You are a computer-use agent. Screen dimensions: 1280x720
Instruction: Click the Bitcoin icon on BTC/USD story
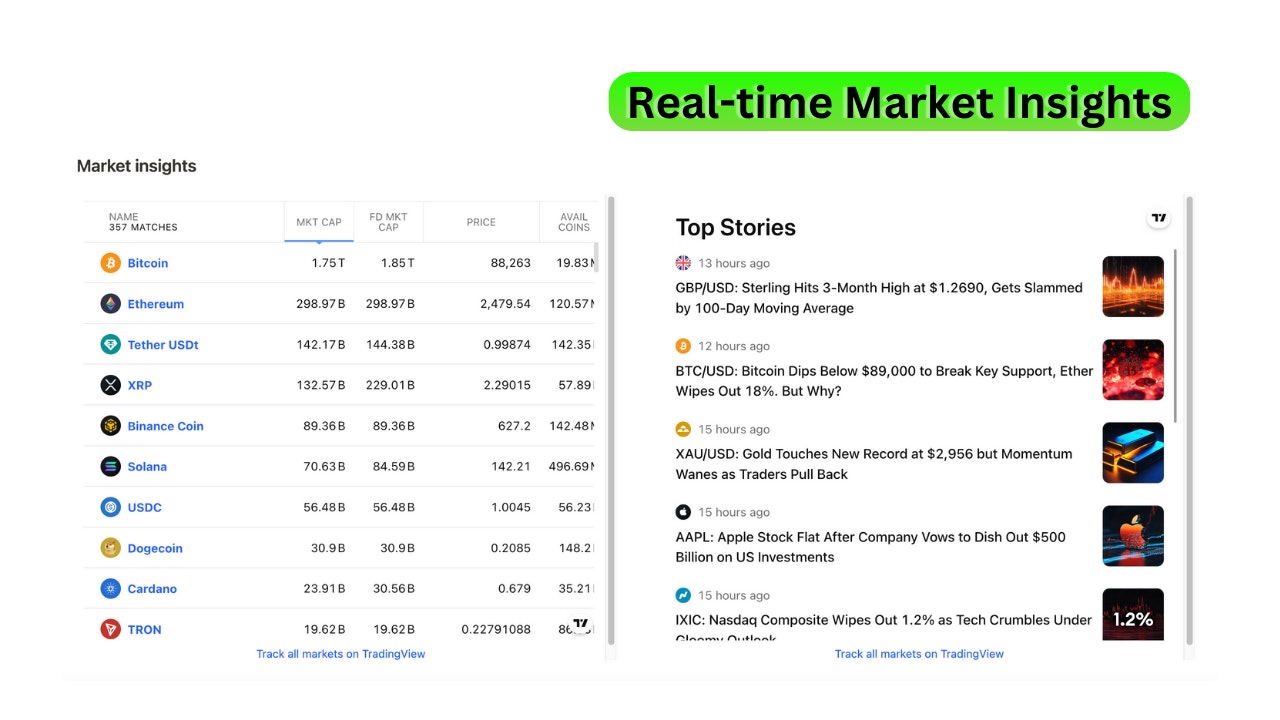pyautogui.click(x=683, y=346)
